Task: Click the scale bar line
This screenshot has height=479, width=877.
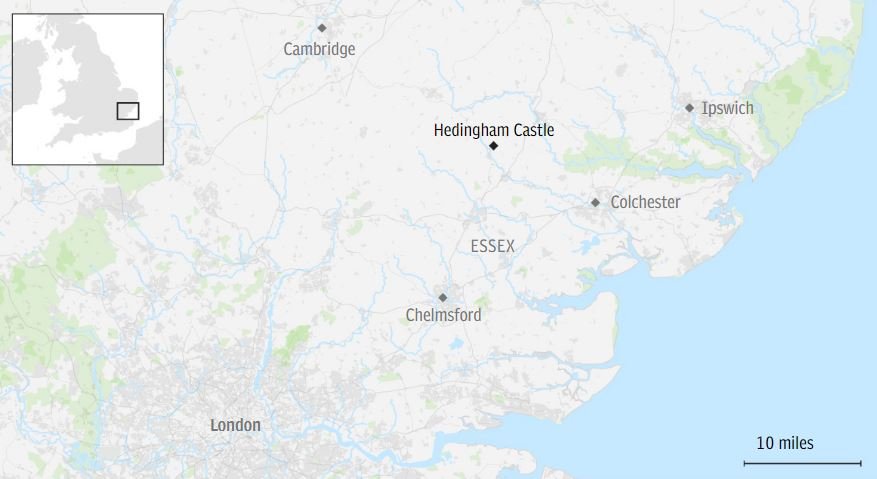Action: pos(803,463)
